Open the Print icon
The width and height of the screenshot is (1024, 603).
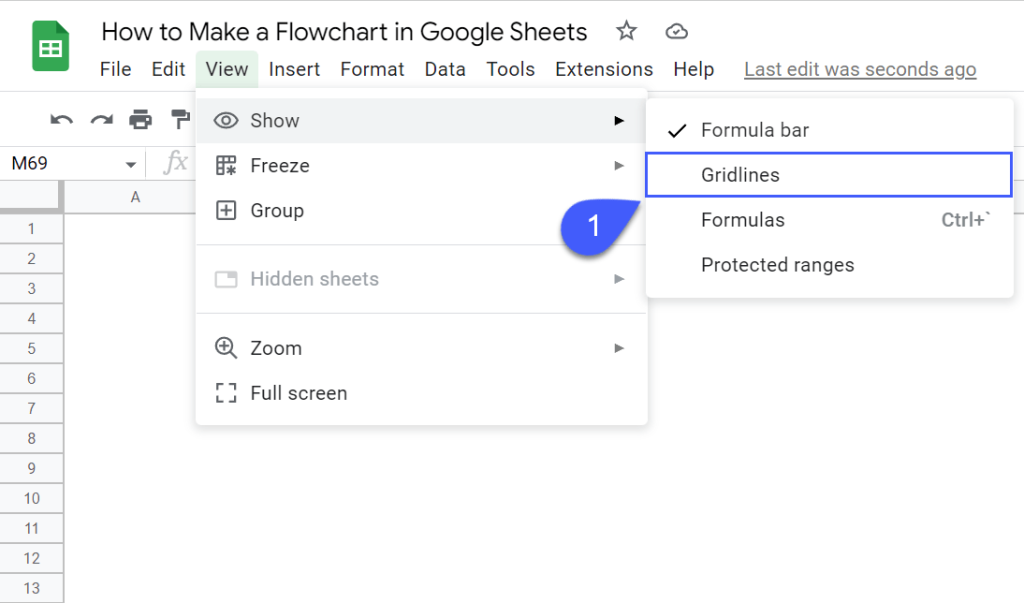tap(140, 119)
